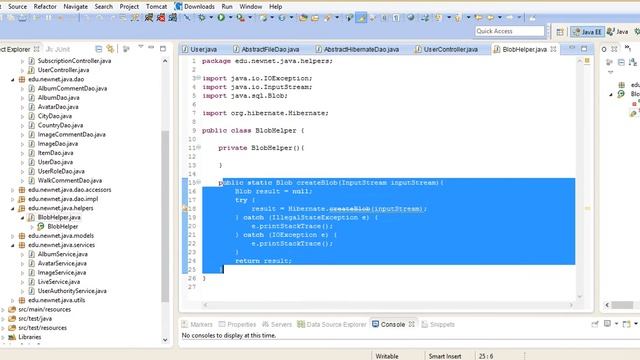Open the Servers view tab
This screenshot has height=360, width=640.
click(277, 324)
